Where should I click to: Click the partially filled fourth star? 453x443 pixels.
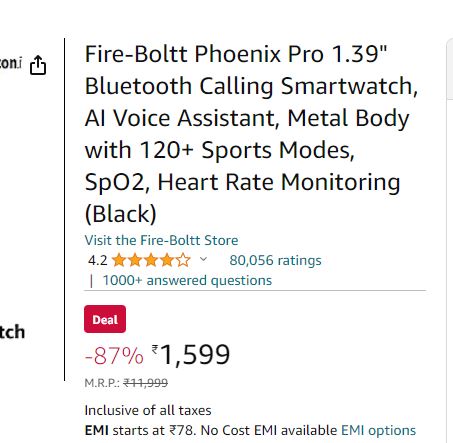(167, 260)
